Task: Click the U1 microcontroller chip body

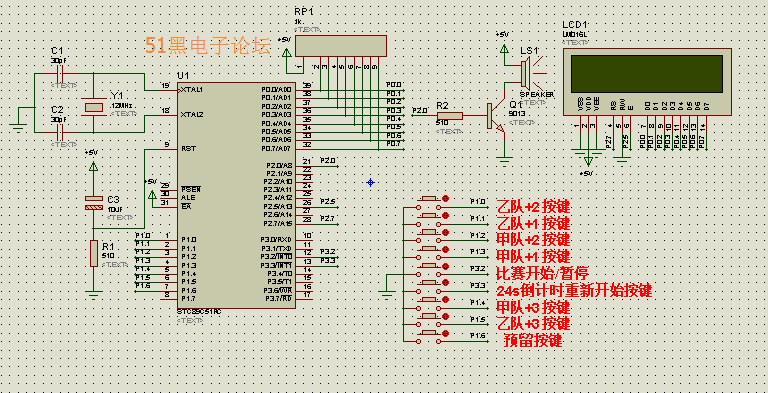Action: (237, 195)
